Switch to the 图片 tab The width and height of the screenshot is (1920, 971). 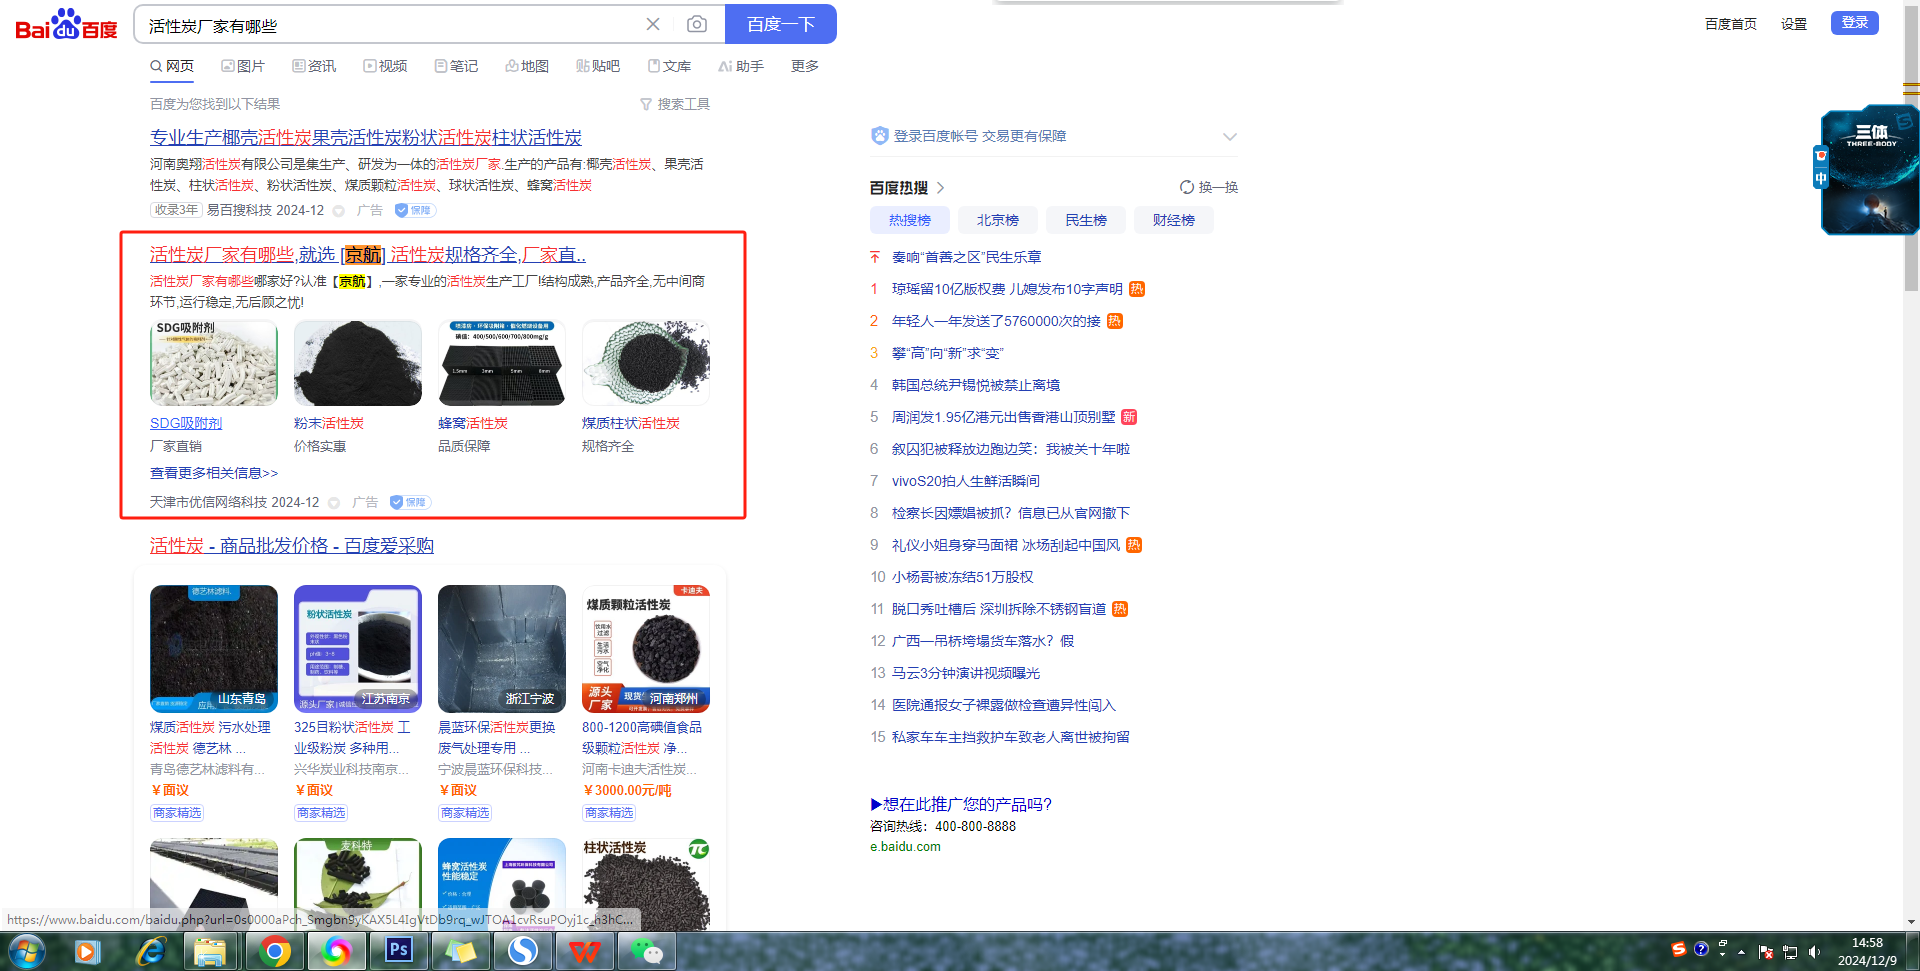click(x=243, y=66)
